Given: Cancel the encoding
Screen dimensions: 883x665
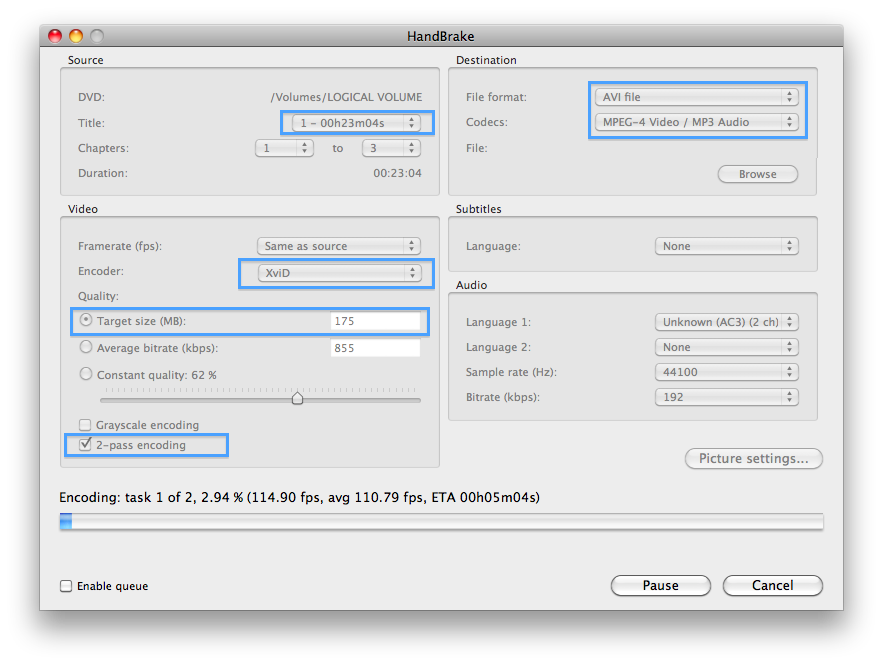Looking at the screenshot, I should [x=773, y=586].
